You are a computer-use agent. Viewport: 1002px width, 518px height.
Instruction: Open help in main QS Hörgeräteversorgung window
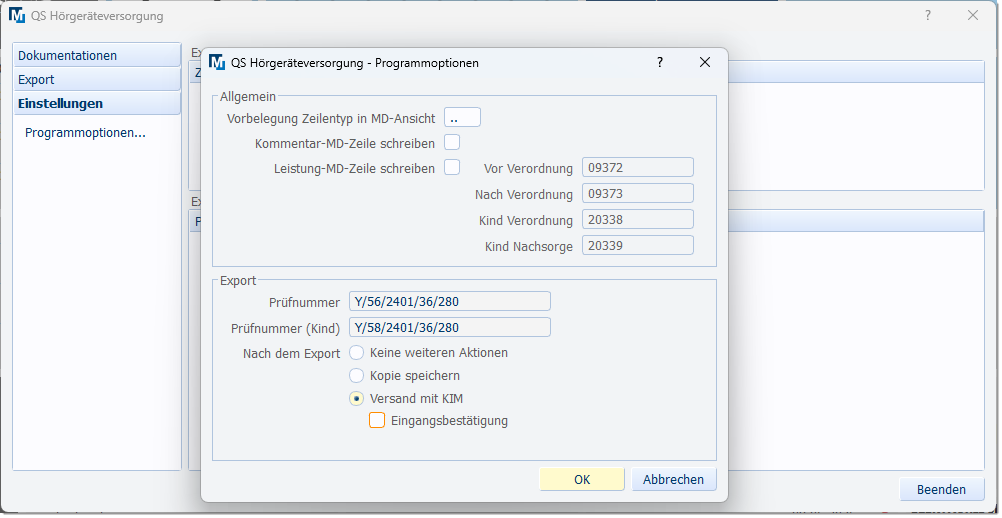(928, 15)
